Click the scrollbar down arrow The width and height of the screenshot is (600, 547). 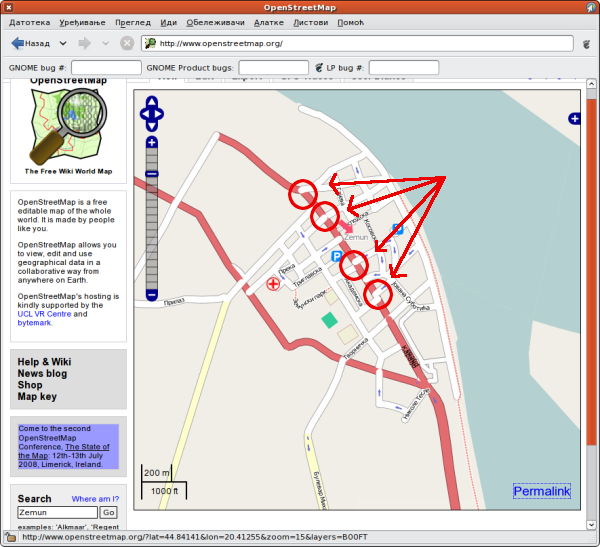coord(591,525)
